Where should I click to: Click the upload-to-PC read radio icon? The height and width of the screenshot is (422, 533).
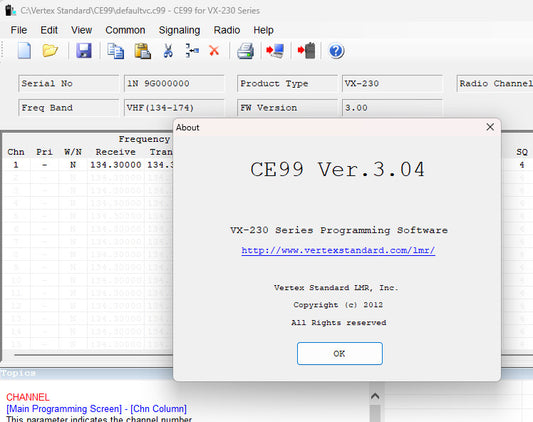tap(275, 51)
